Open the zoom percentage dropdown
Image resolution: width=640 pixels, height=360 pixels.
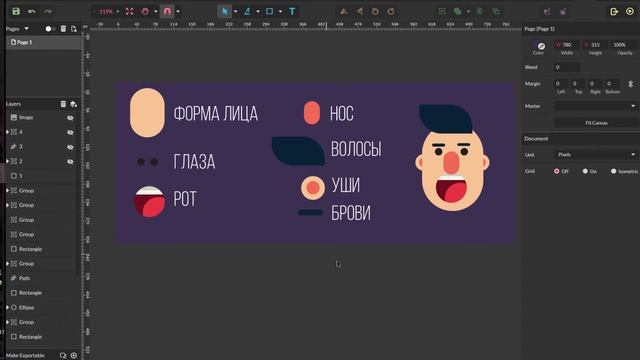118,11
